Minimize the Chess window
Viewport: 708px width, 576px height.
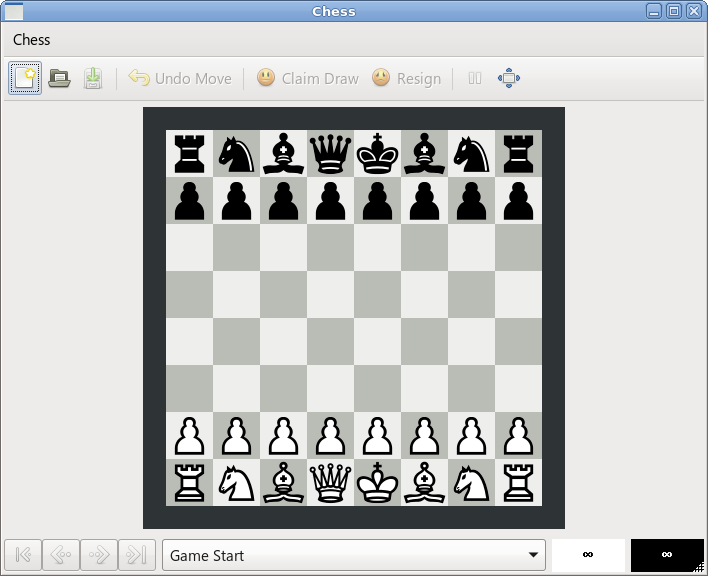tap(654, 11)
